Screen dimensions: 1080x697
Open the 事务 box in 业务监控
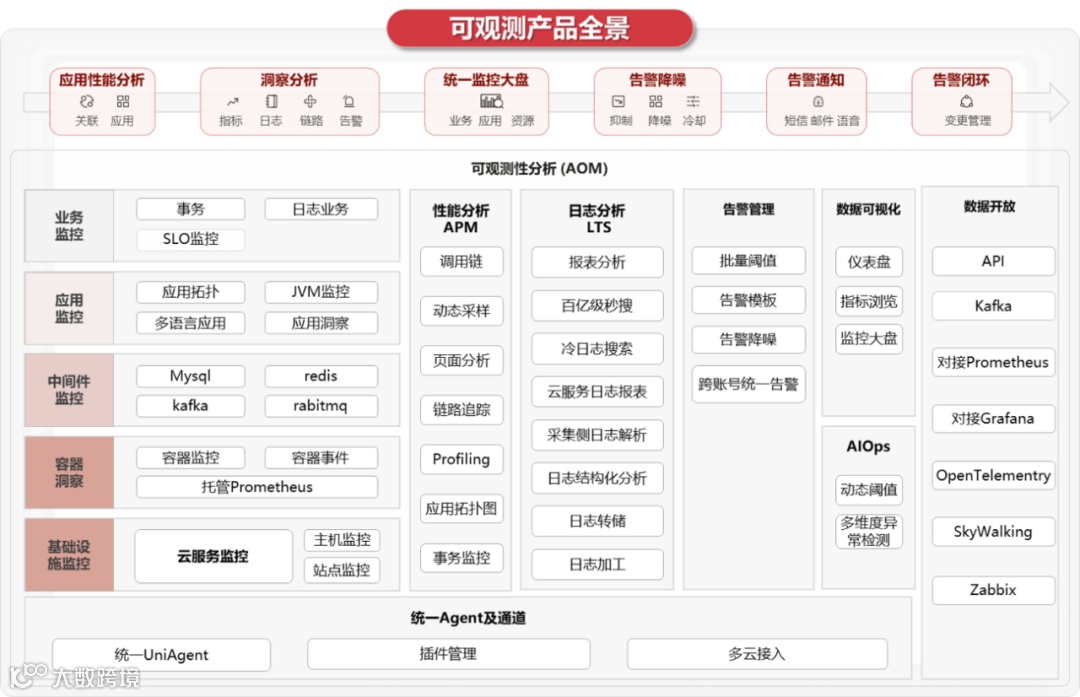point(191,209)
